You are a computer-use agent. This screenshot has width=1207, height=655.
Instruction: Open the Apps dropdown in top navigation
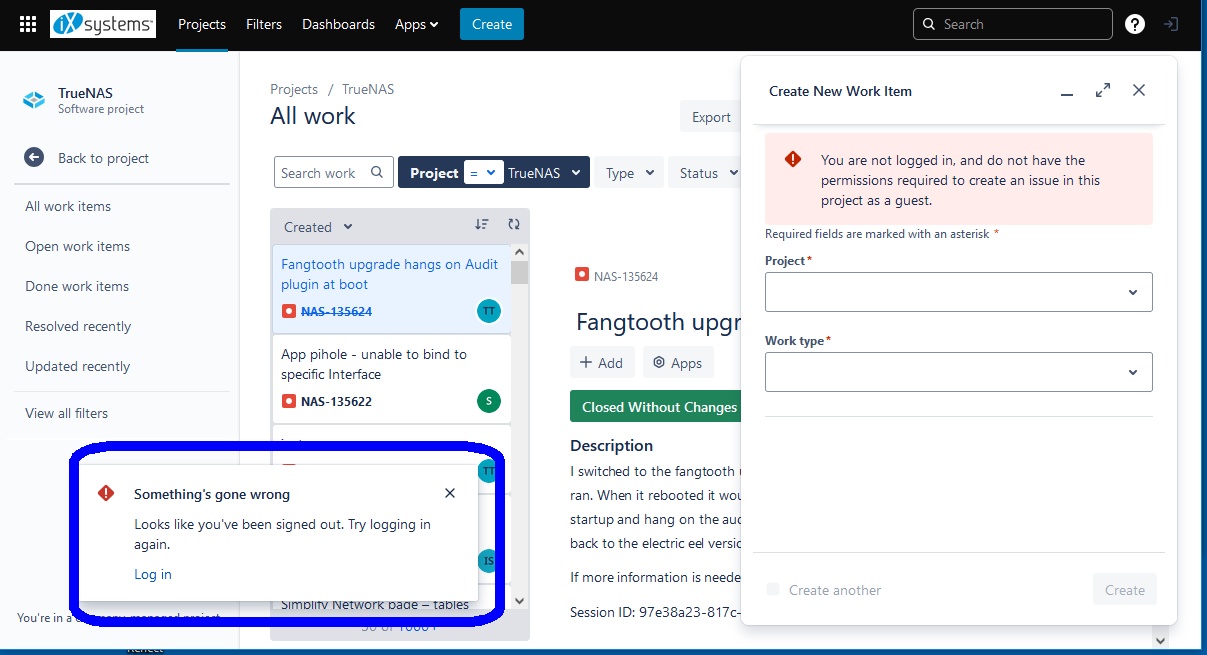click(417, 24)
